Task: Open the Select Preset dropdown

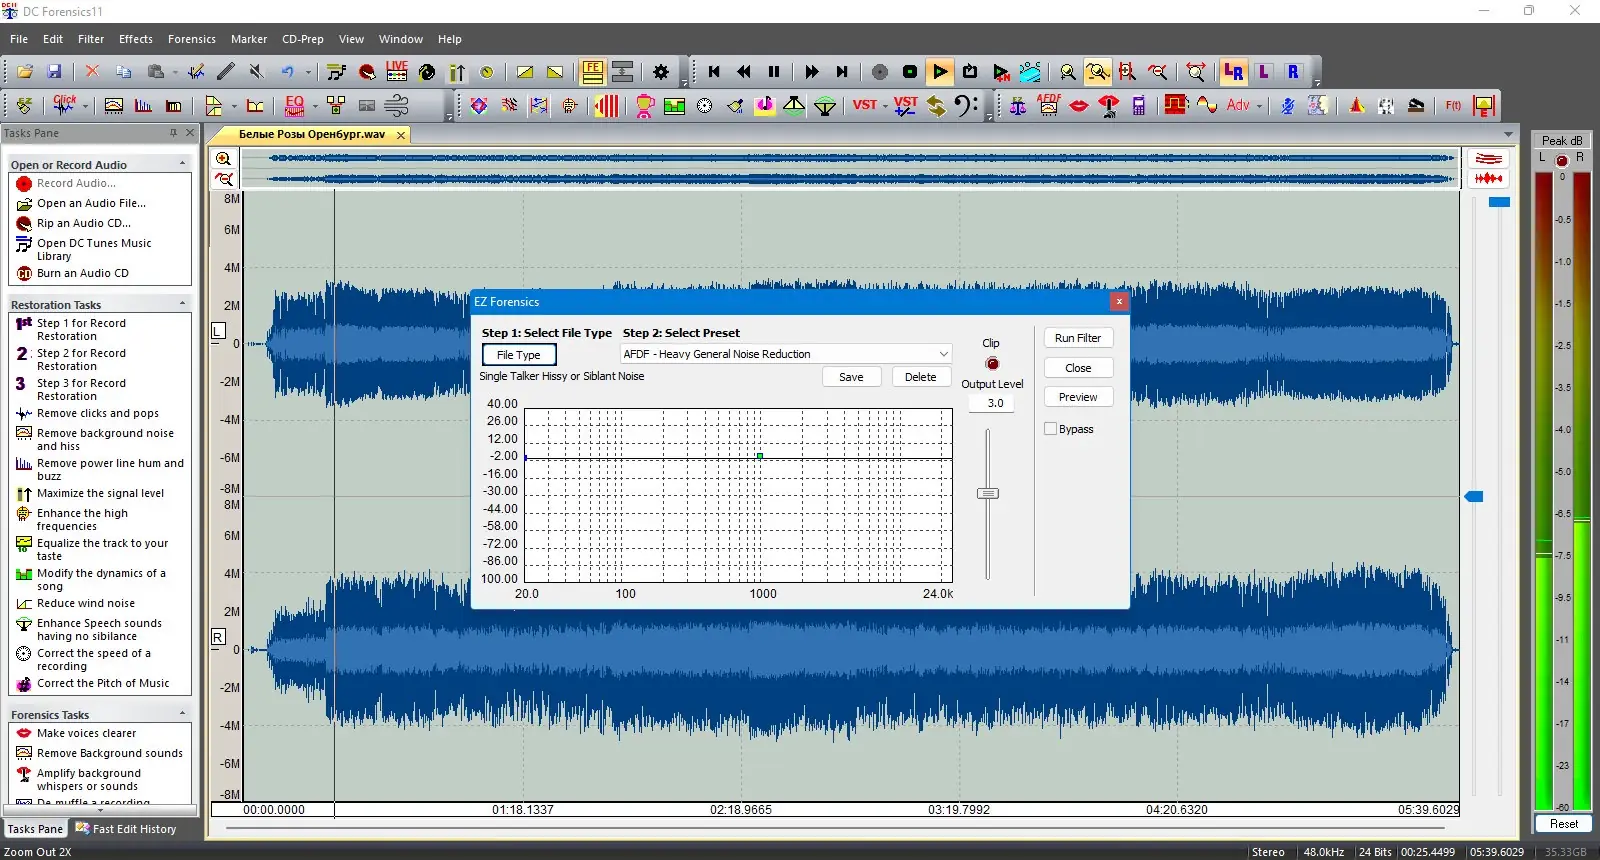Action: (943, 354)
